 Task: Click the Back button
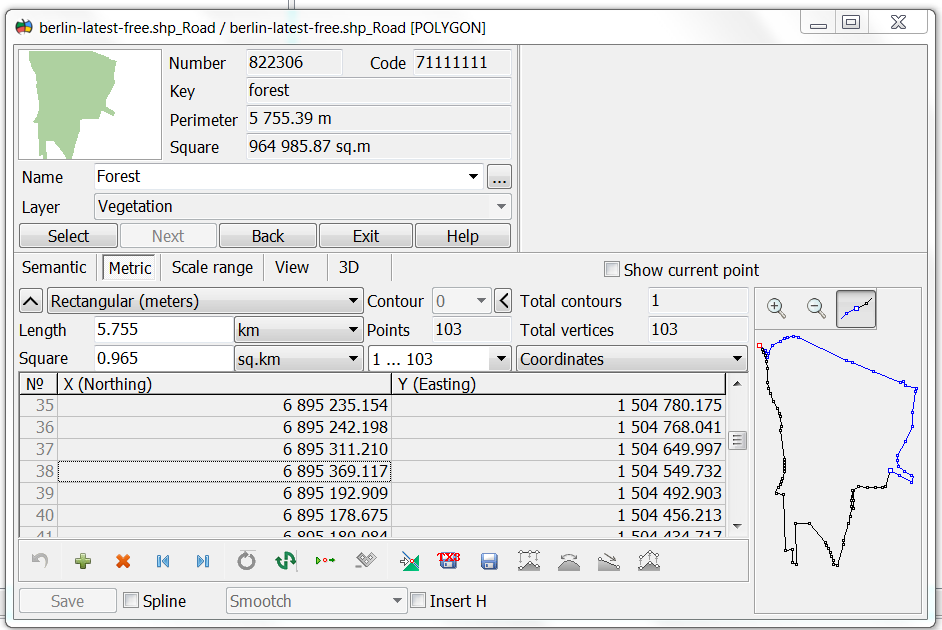(268, 236)
